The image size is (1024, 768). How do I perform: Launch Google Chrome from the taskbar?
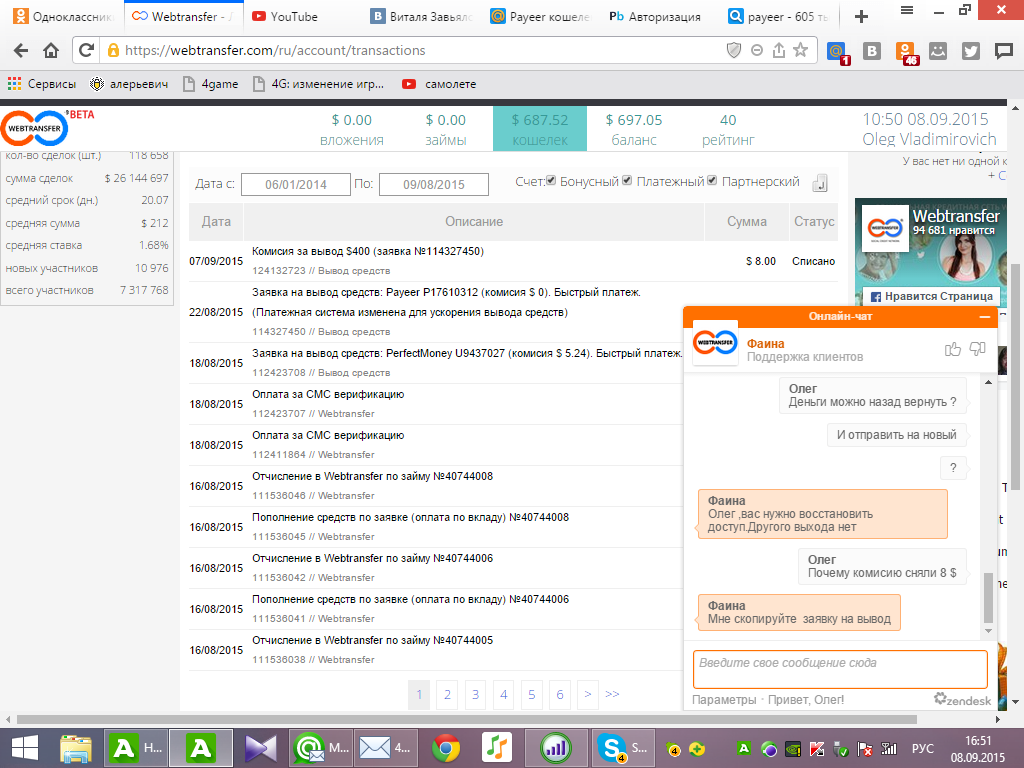point(445,748)
